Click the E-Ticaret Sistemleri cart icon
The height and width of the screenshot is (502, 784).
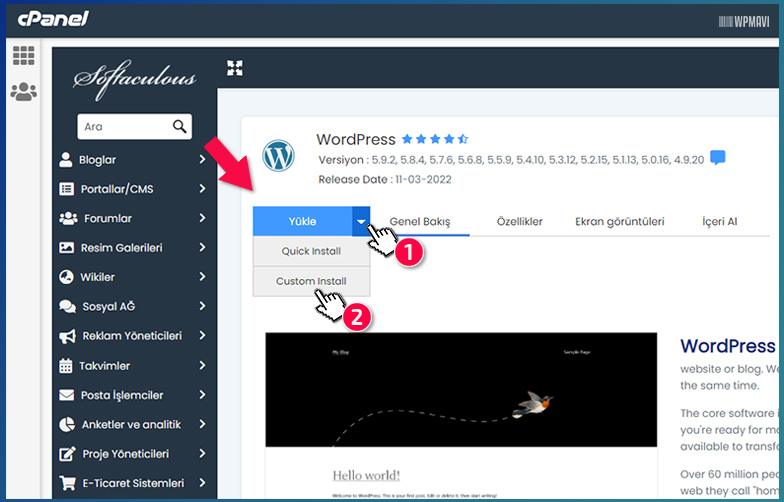coord(68,483)
